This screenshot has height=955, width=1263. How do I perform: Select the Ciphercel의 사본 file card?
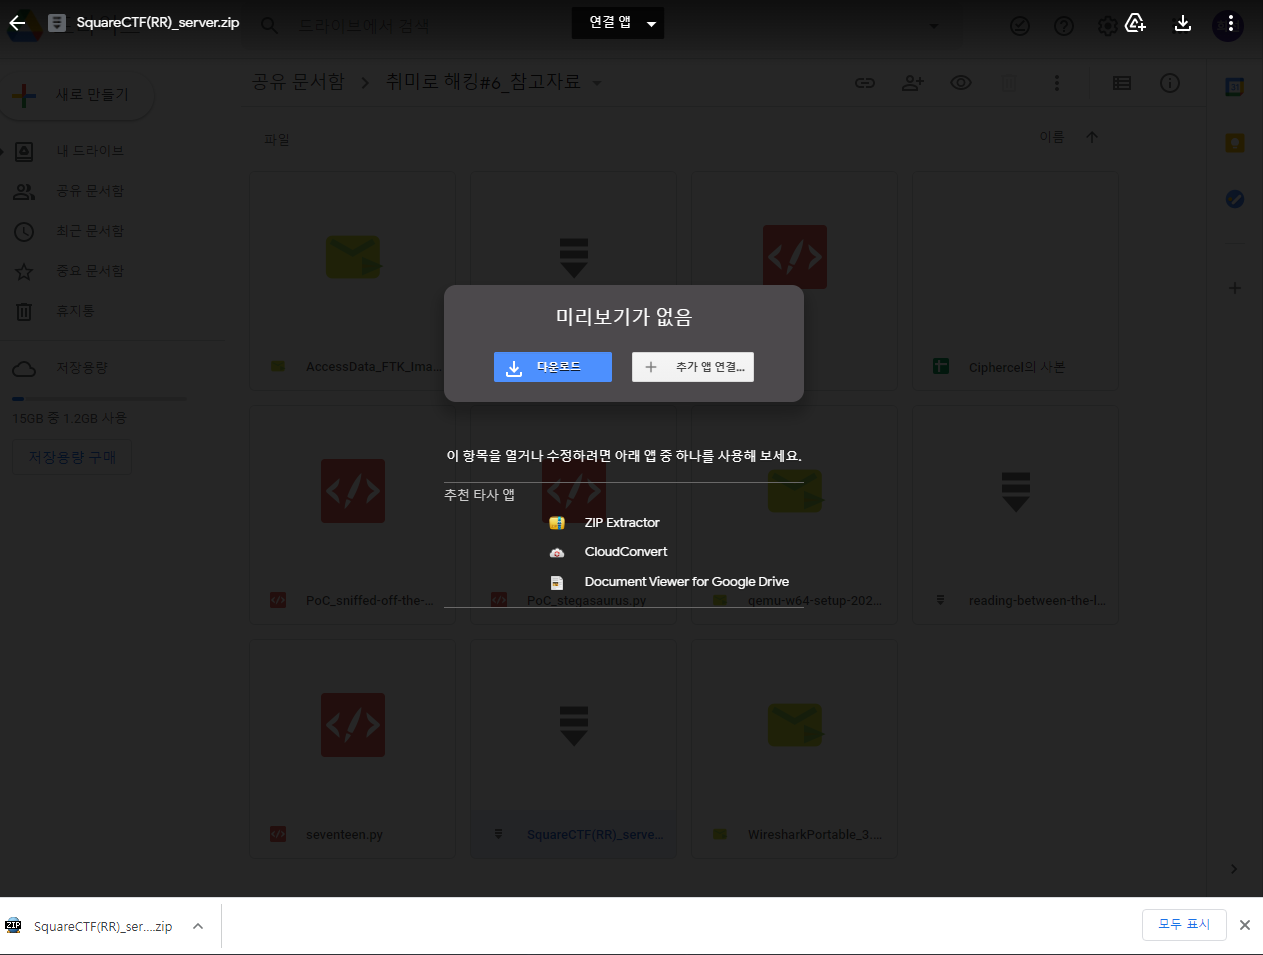[1016, 281]
